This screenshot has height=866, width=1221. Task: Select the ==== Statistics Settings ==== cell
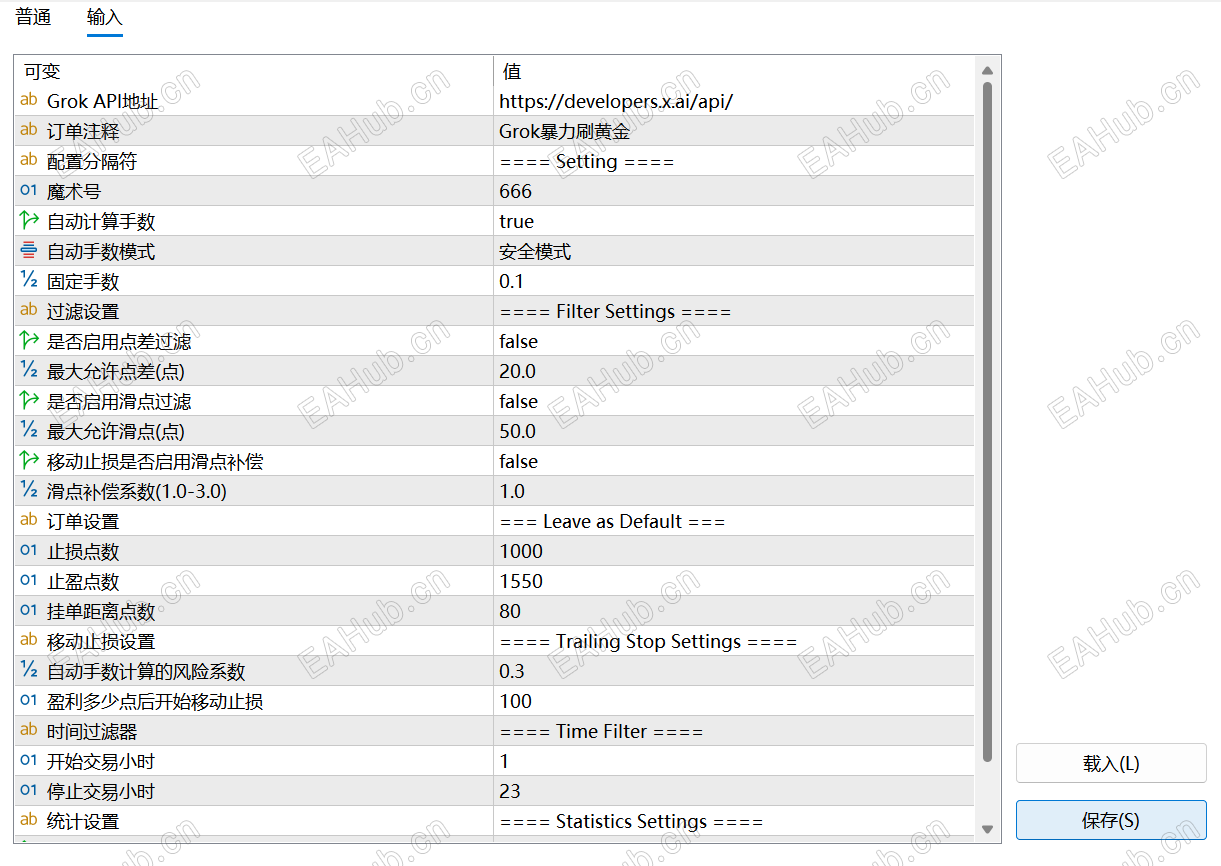point(734,821)
